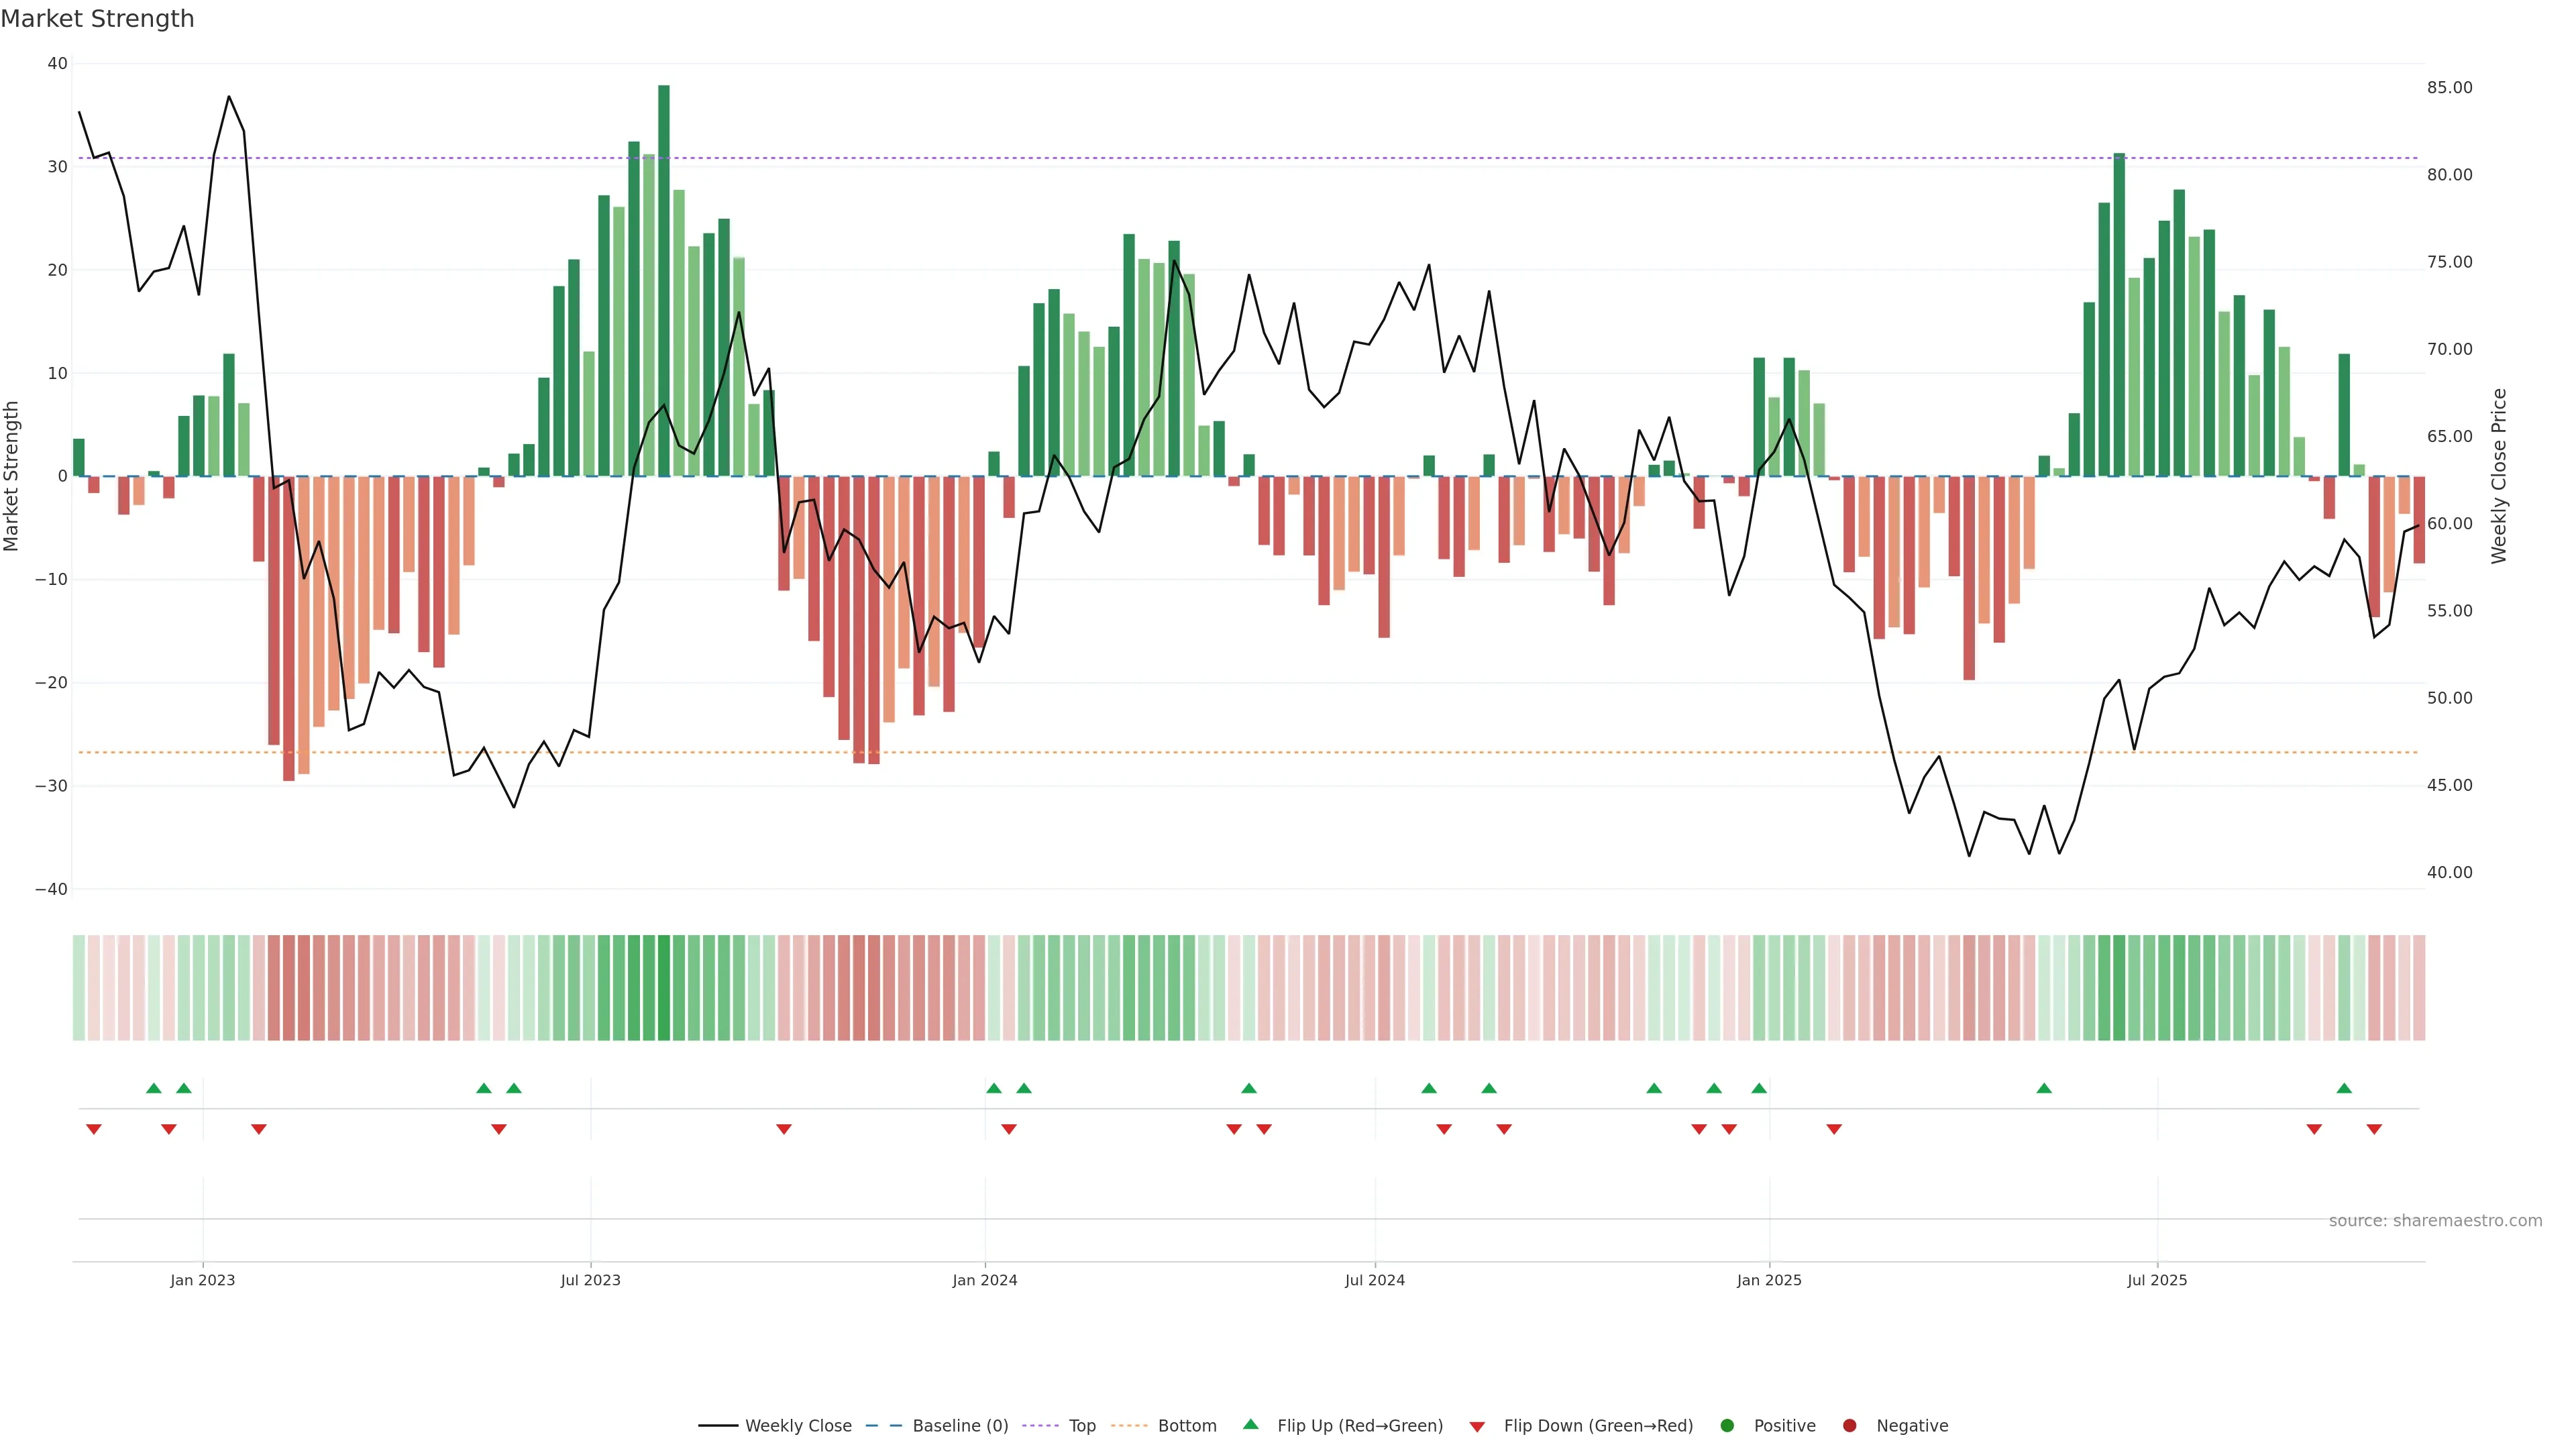The width and height of the screenshot is (2576, 1449).
Task: Click the source: sharemaestro.com text
Action: click(x=2435, y=1221)
